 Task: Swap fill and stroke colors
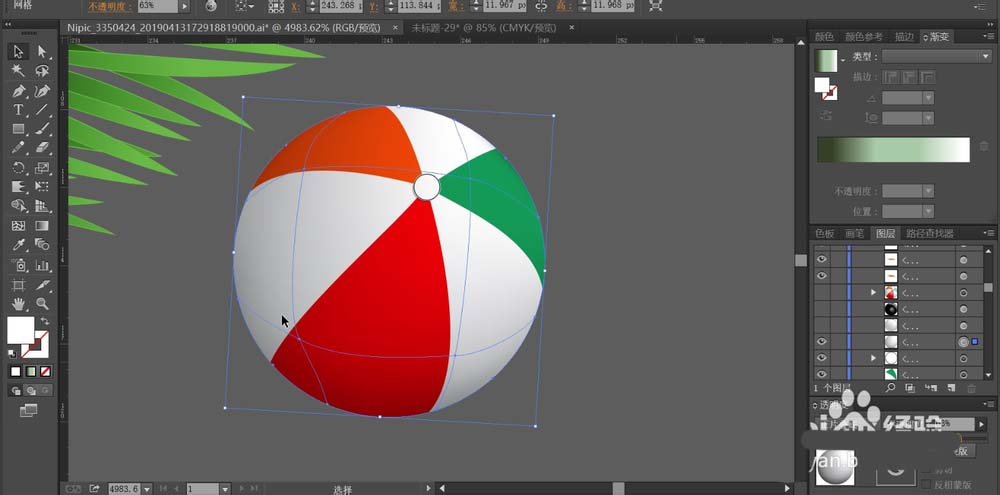pos(45,321)
